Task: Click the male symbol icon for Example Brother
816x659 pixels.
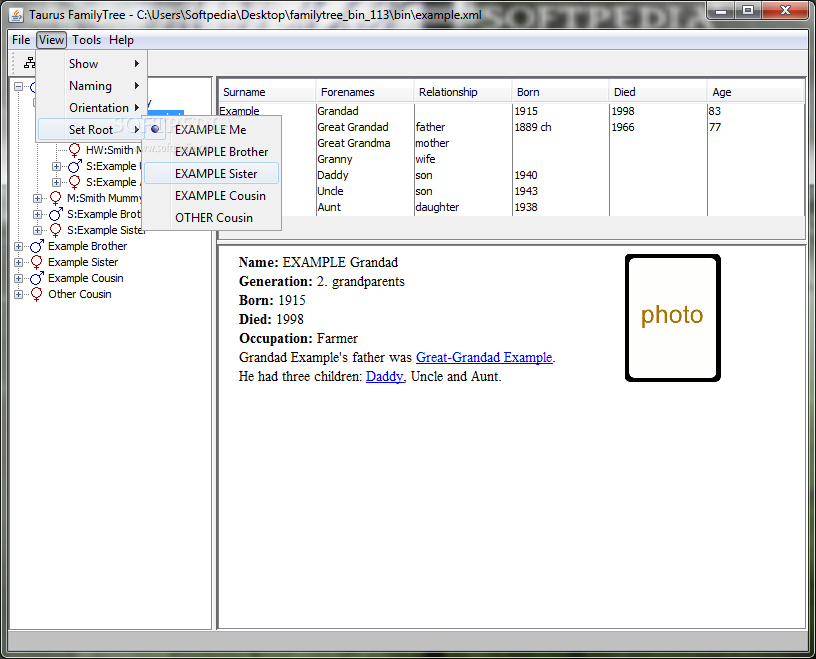Action: coord(37,246)
